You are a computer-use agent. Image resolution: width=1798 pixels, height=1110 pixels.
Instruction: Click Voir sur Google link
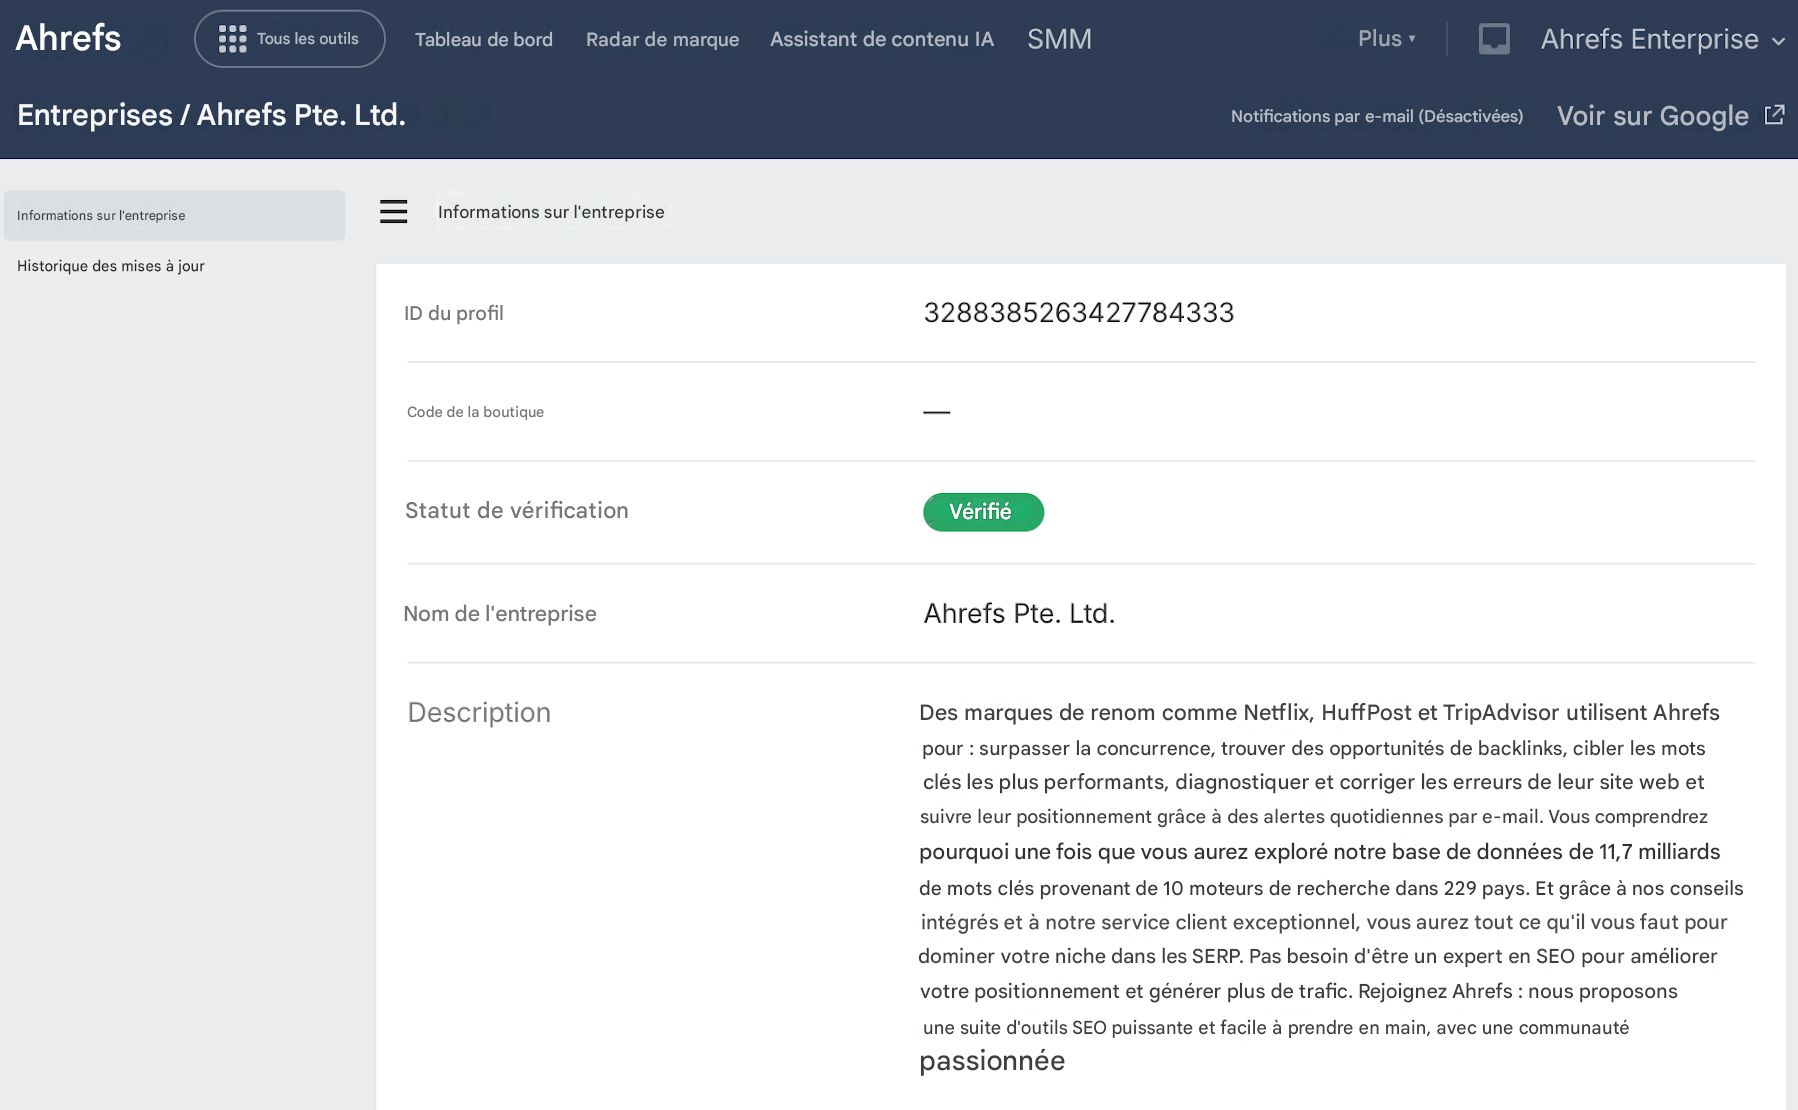click(x=1653, y=116)
